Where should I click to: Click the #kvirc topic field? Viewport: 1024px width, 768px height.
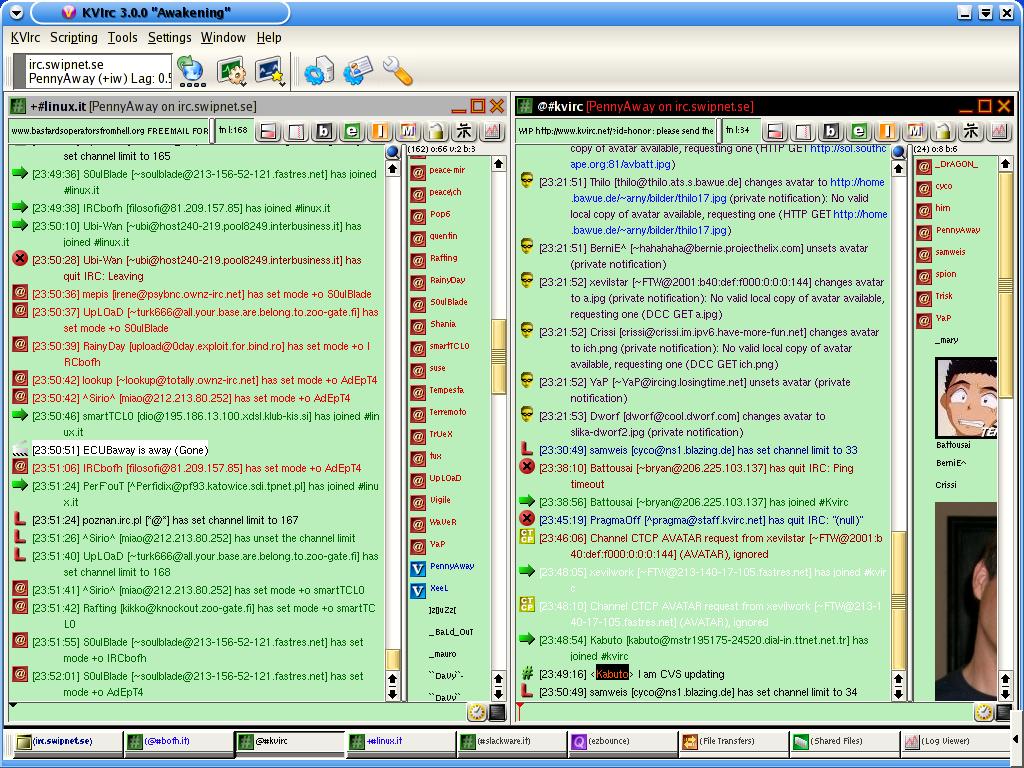click(x=616, y=131)
